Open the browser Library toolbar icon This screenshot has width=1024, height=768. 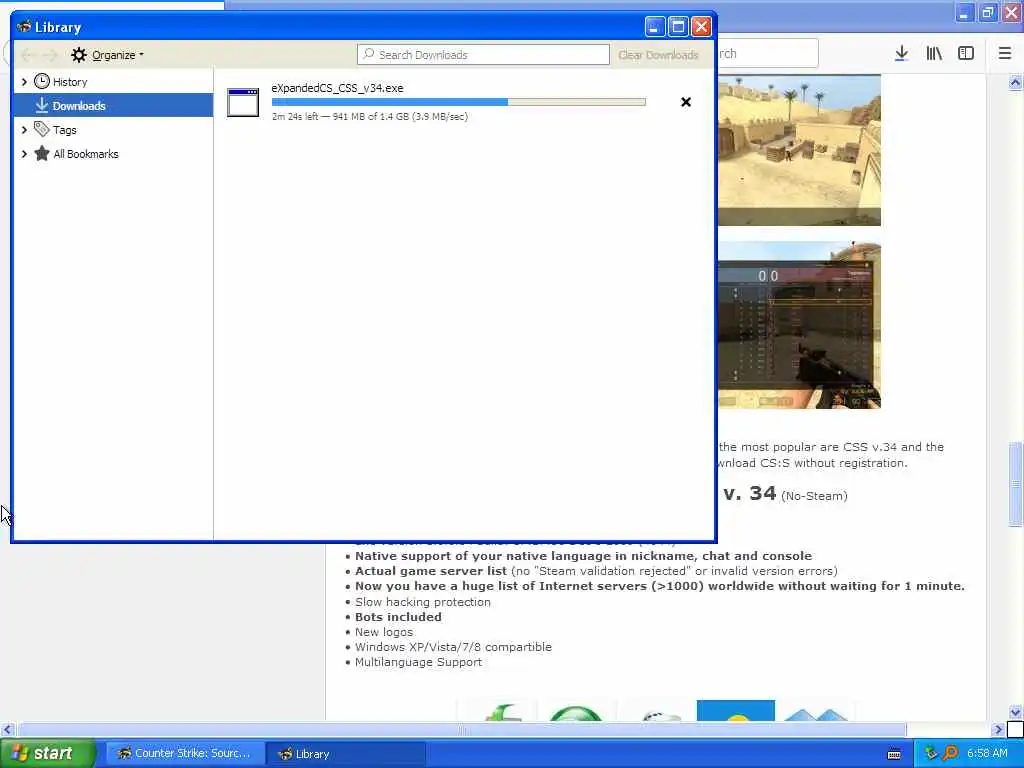[x=934, y=54]
